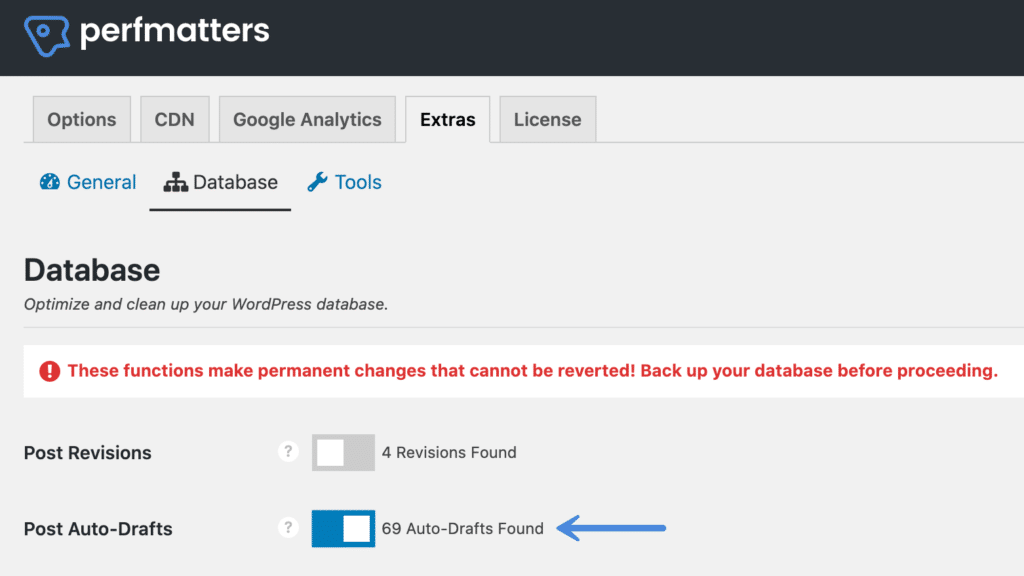Image resolution: width=1024 pixels, height=576 pixels.
Task: Click the Database hierarchy icon
Action: click(x=176, y=182)
